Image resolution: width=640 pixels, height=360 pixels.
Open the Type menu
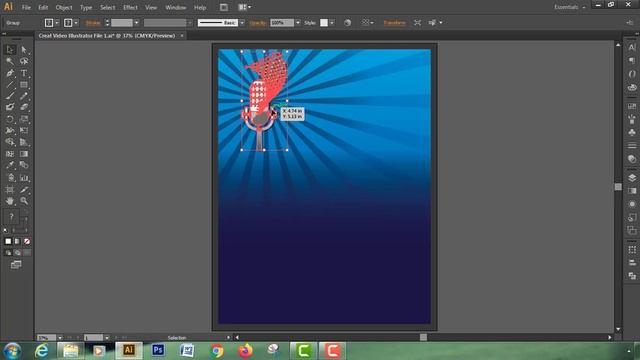(x=86, y=7)
